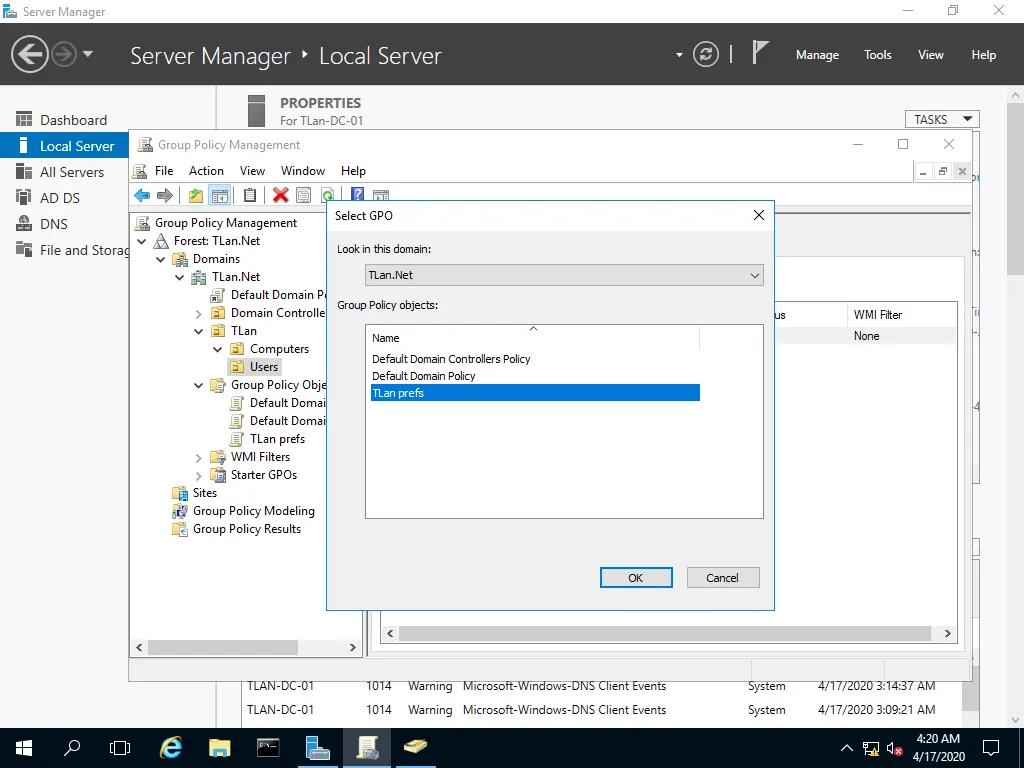The height and width of the screenshot is (768, 1024).
Task: Show hidden system tray icons chevron
Action: (846, 748)
